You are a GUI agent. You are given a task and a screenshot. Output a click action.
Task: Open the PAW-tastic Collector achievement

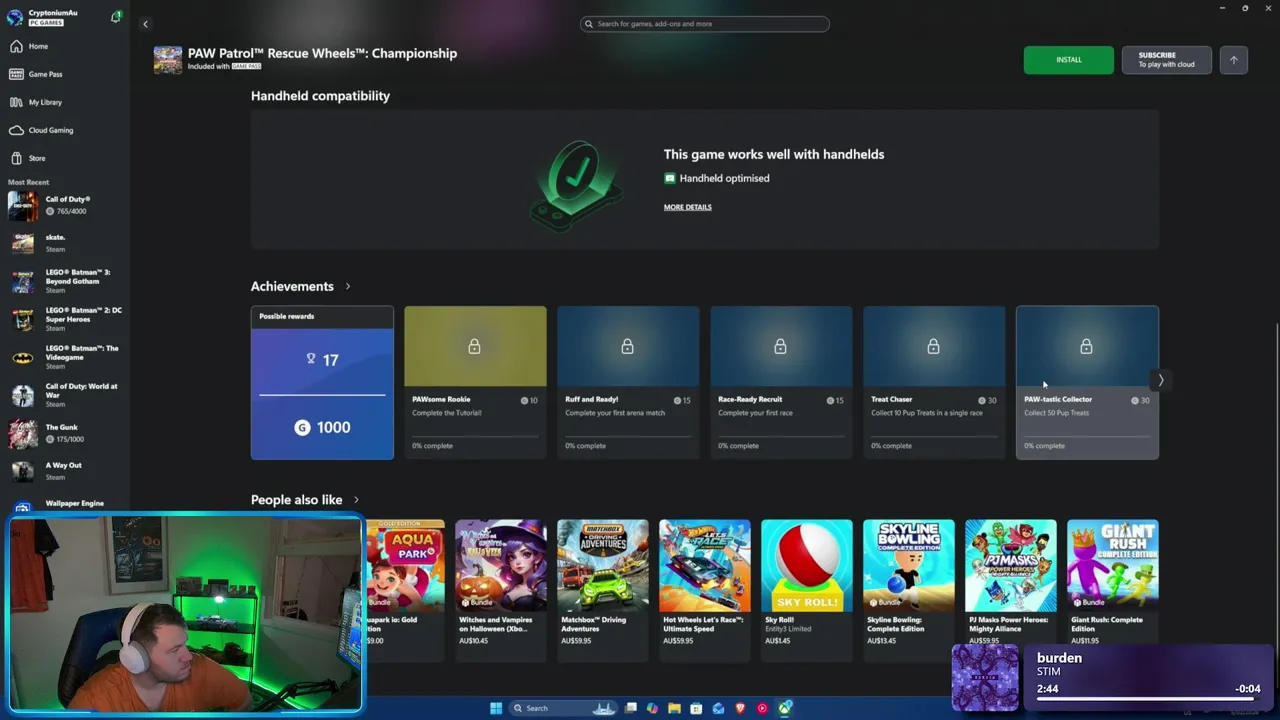[1087, 383]
